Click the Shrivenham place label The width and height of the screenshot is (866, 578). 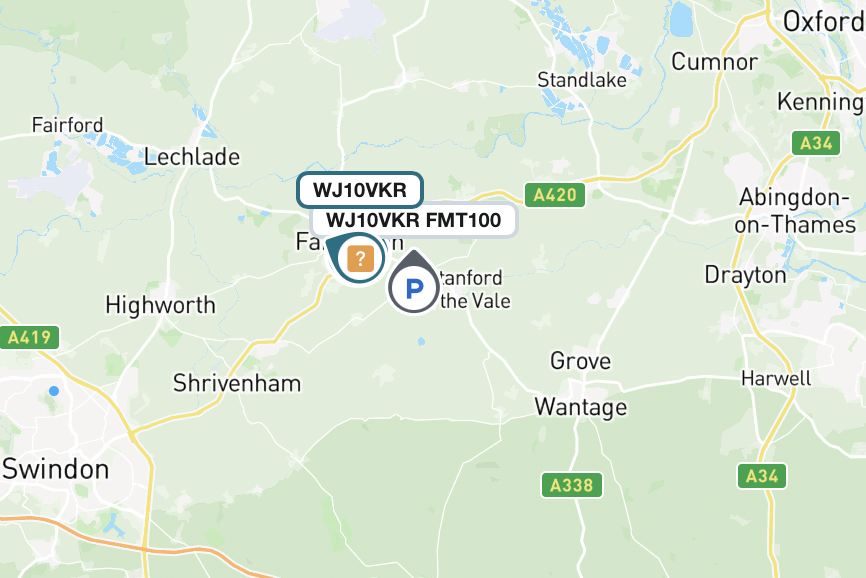[237, 383]
